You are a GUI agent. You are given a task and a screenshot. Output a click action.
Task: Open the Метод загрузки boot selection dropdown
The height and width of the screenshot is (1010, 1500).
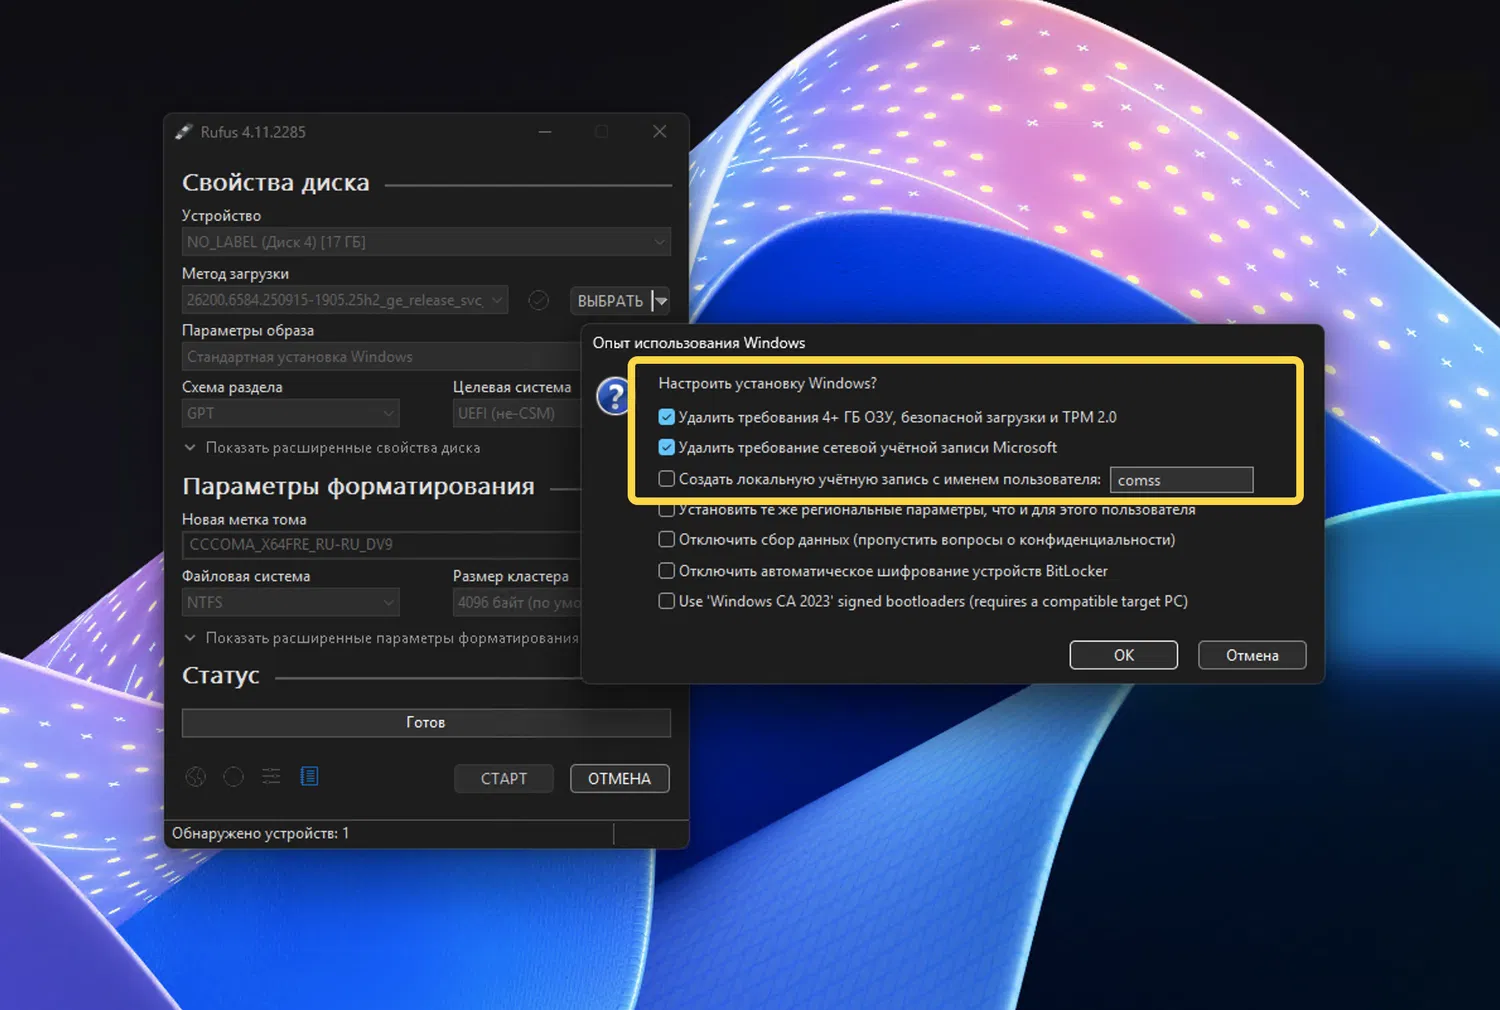click(x=345, y=300)
